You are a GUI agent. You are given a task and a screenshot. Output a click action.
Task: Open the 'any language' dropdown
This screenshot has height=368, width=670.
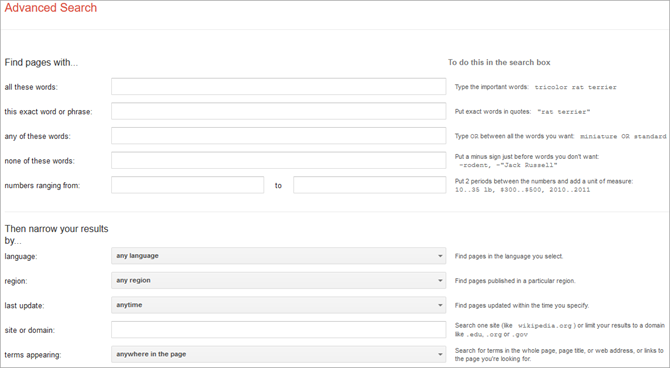pos(279,256)
